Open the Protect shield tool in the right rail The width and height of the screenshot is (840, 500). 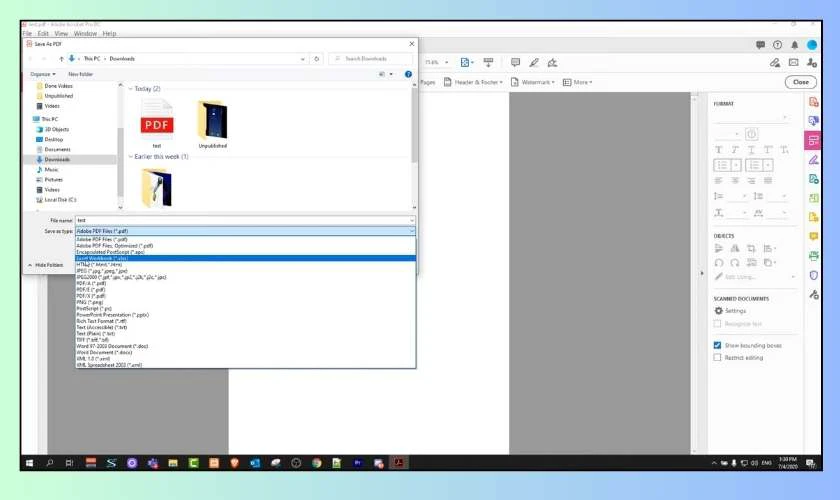[813, 275]
